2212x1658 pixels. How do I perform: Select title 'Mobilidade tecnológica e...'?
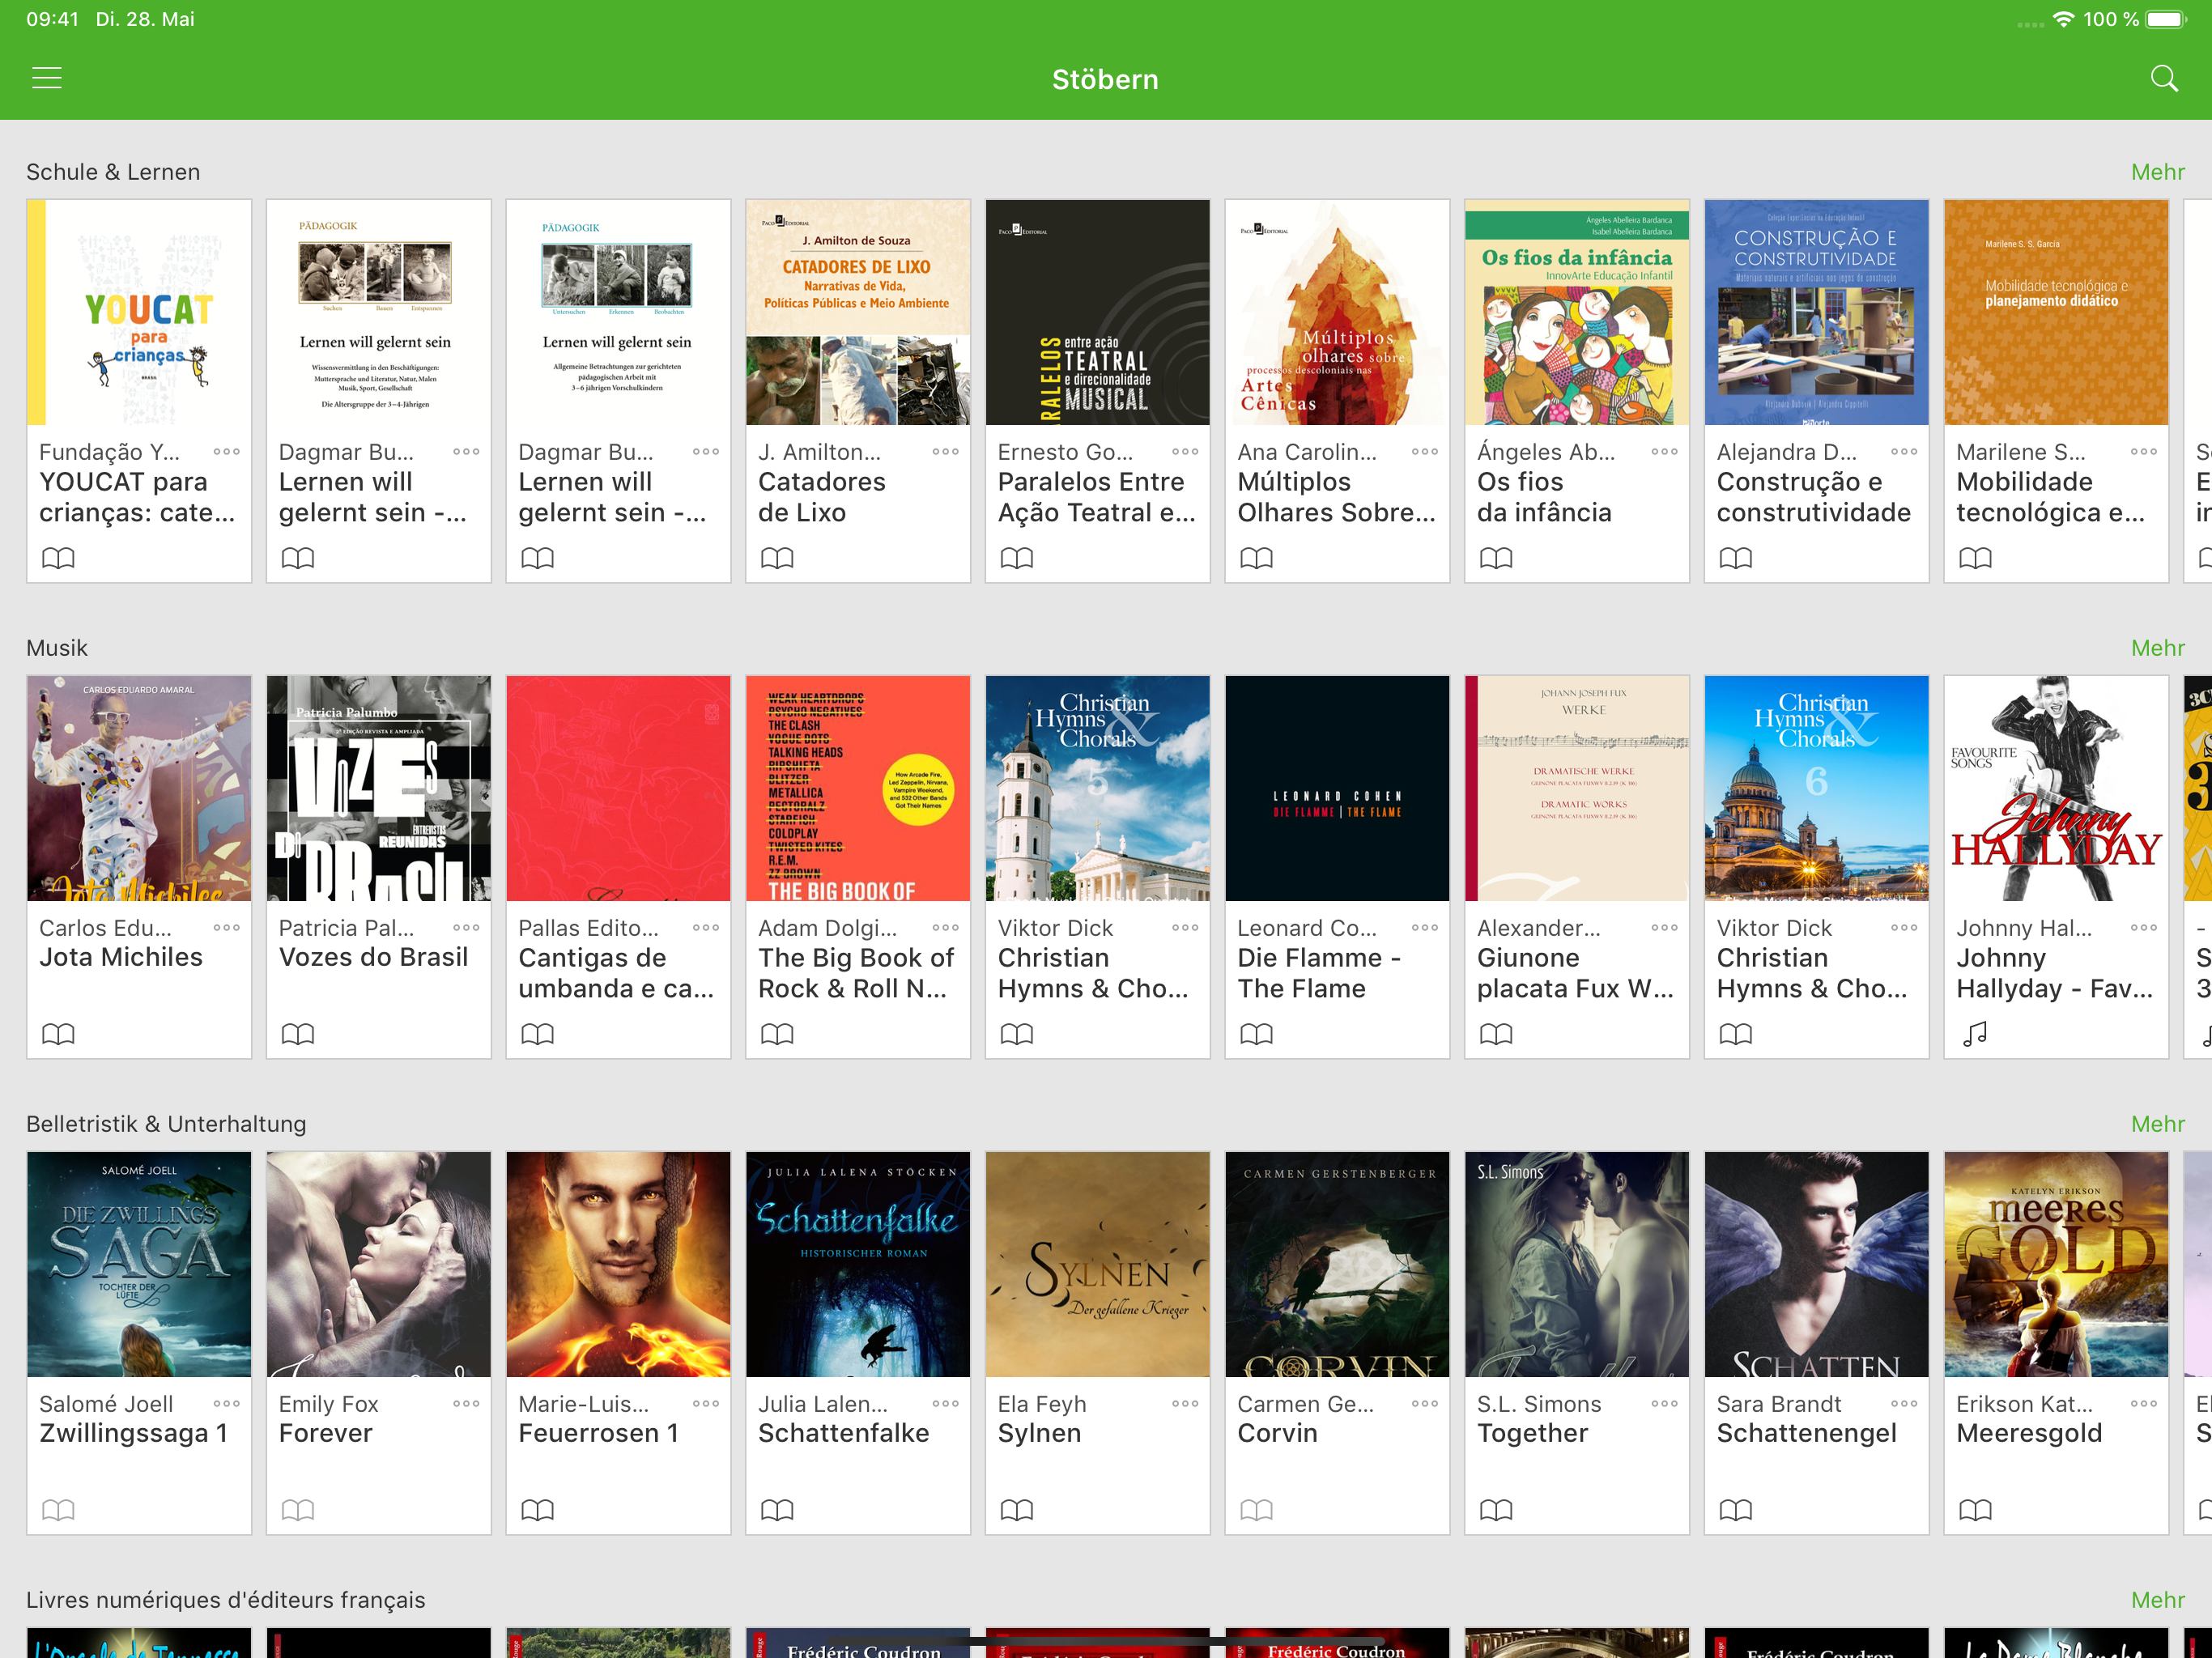click(x=2050, y=497)
